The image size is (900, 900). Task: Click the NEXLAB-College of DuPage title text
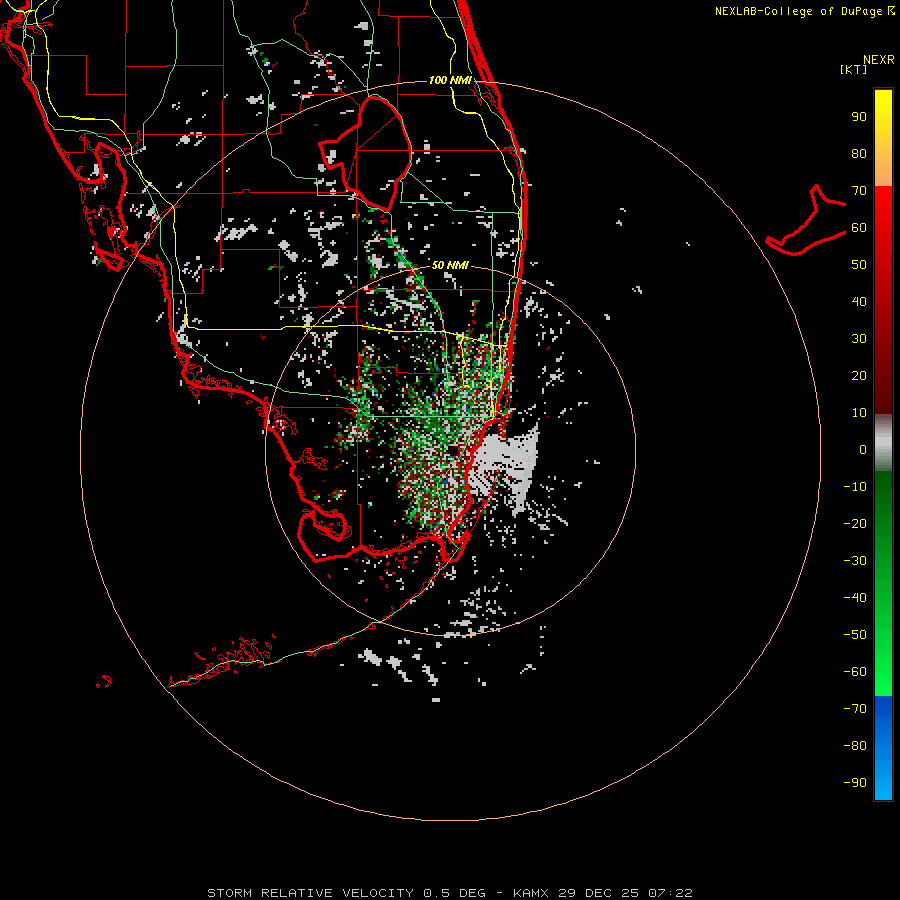click(804, 11)
